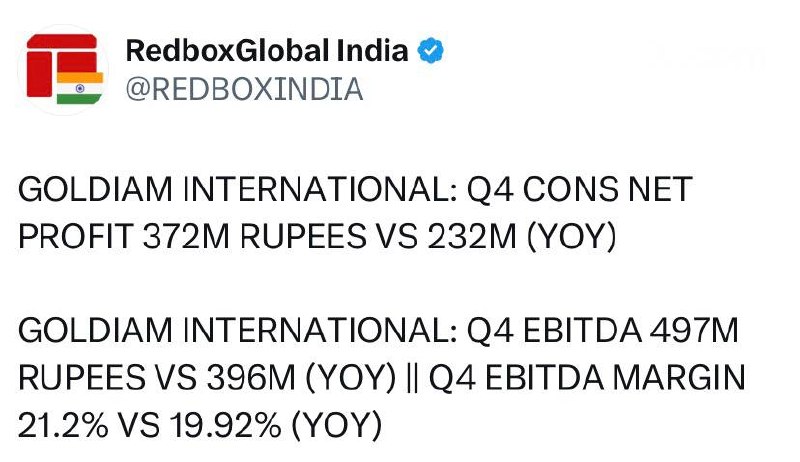
Task: Select the first GOLDIAM INTERNATIONAL text
Action: (x=237, y=190)
